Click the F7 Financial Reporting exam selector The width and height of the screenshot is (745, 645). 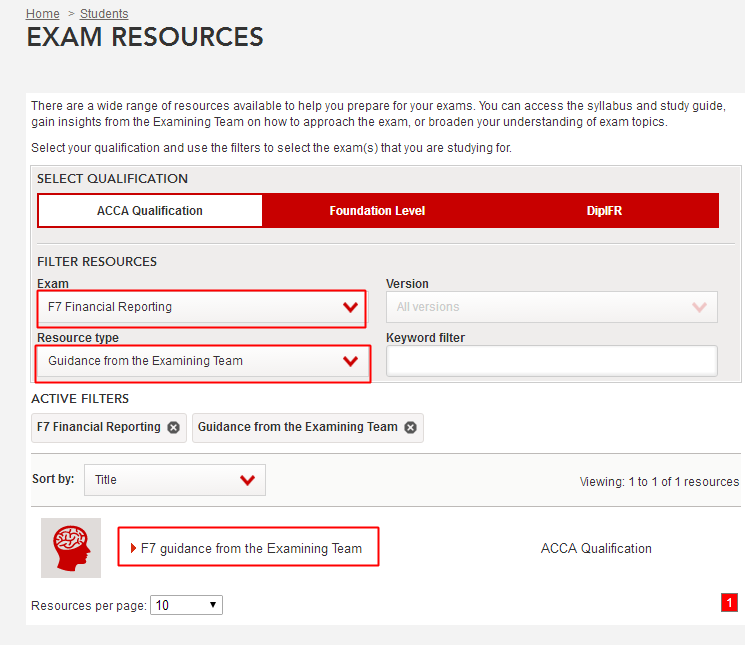pyautogui.click(x=190, y=307)
